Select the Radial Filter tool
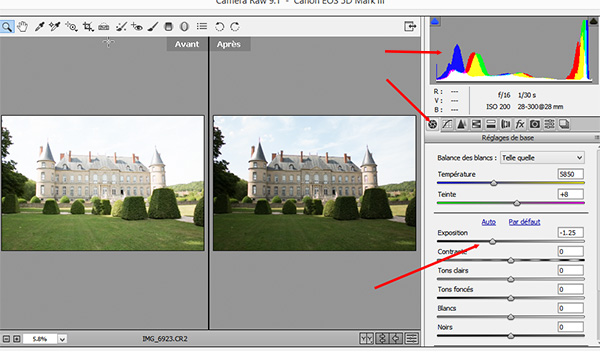This screenshot has height=360, width=600. coord(184,26)
